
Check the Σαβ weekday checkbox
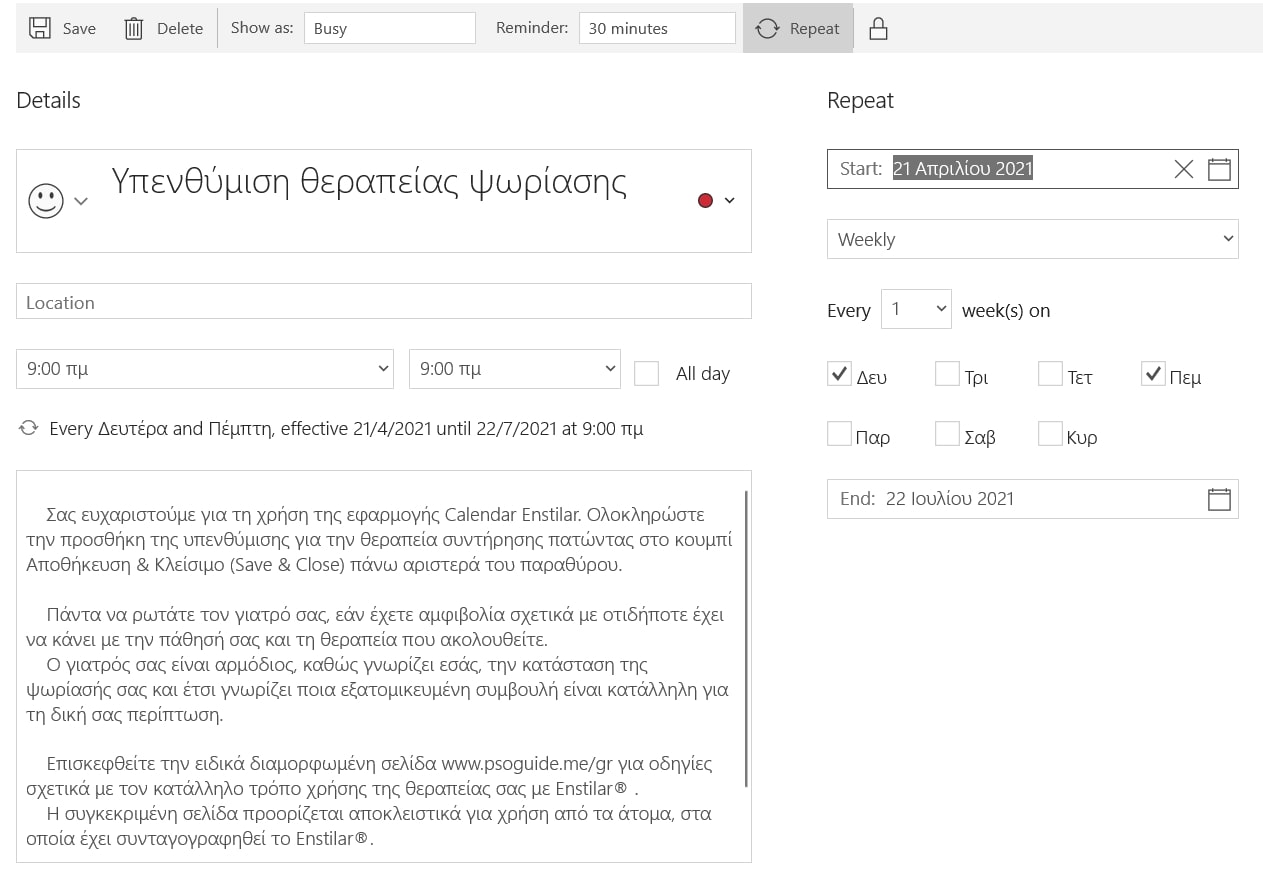[x=947, y=434]
